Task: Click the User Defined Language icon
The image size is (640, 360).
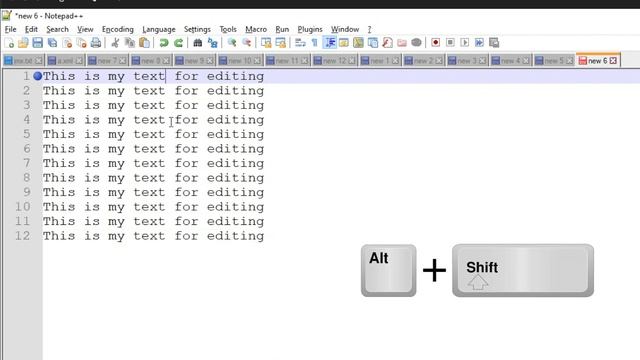Action: [x=344, y=42]
